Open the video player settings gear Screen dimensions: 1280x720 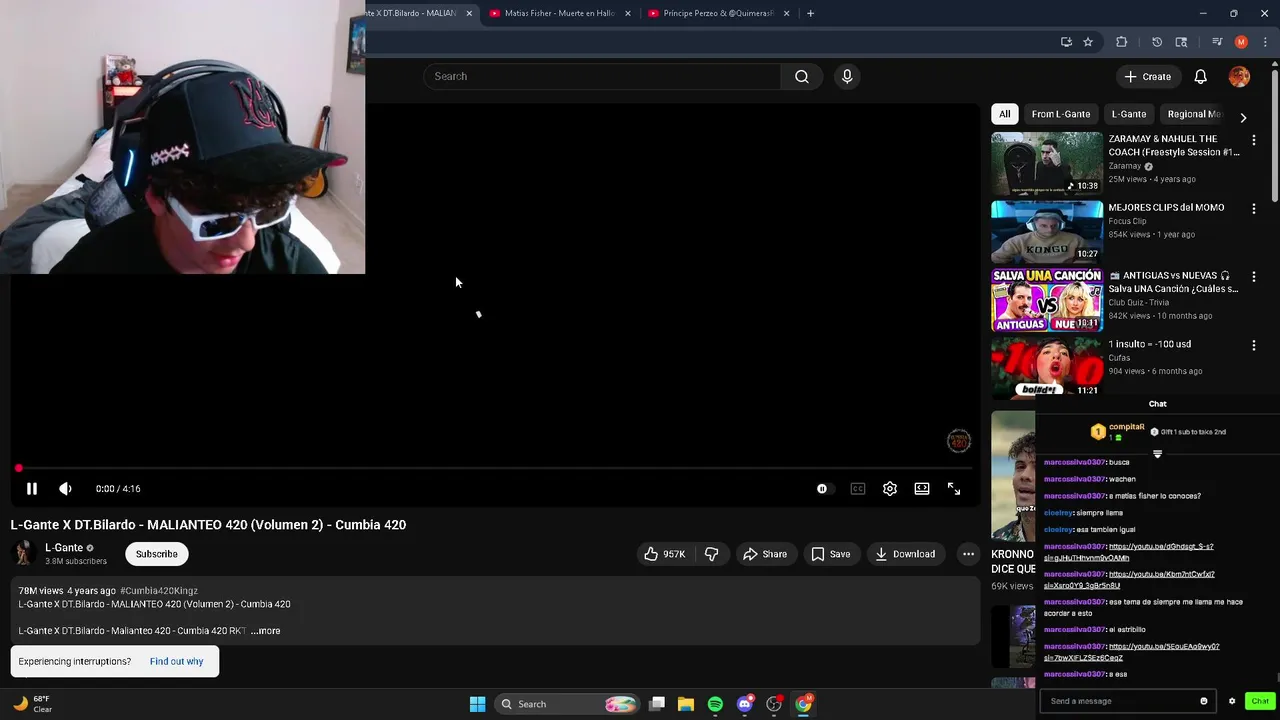889,489
